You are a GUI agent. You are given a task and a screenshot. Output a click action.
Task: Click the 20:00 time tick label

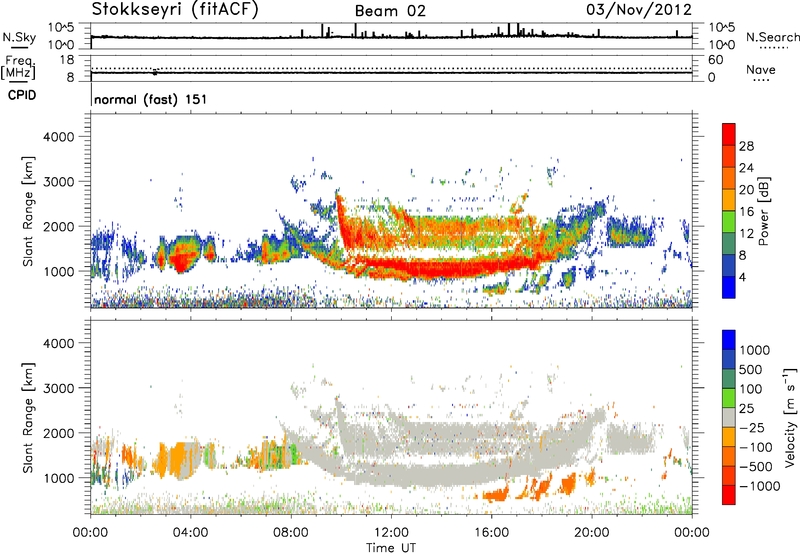(x=591, y=533)
